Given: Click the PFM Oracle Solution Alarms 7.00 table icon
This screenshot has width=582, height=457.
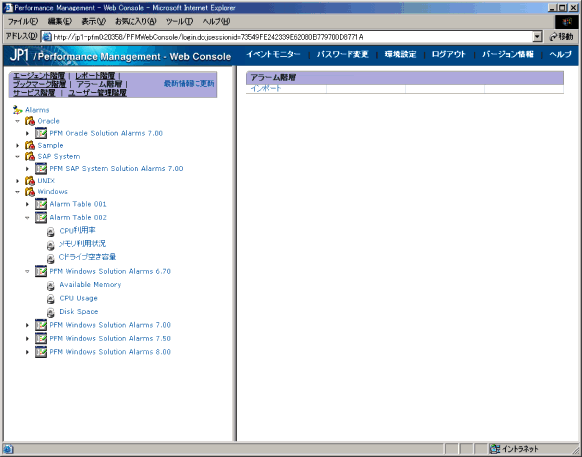Looking at the screenshot, I should click(x=41, y=133).
